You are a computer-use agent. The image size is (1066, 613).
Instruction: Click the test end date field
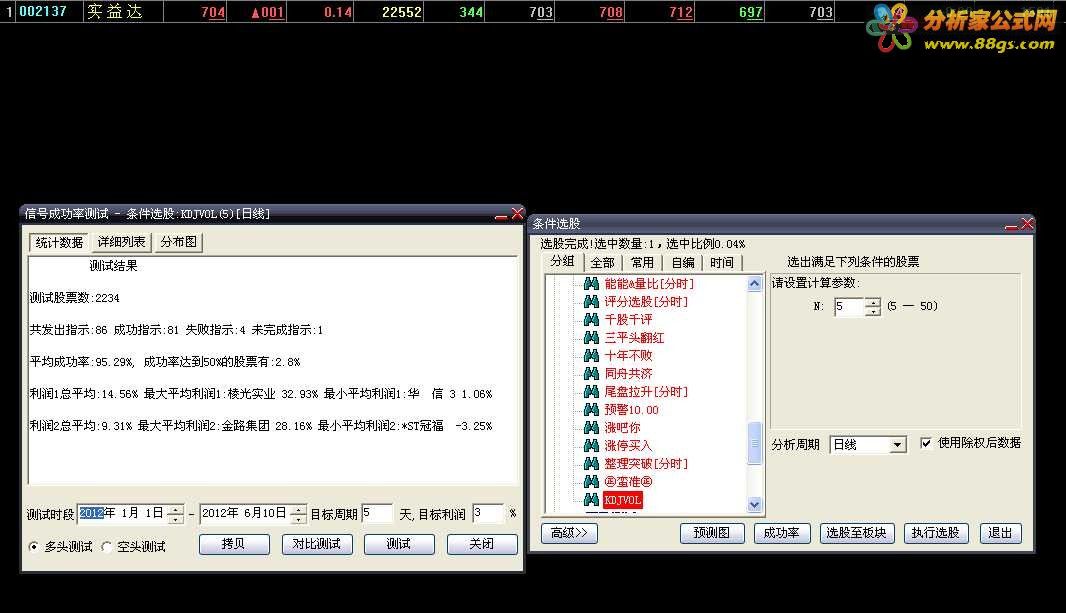(x=245, y=514)
